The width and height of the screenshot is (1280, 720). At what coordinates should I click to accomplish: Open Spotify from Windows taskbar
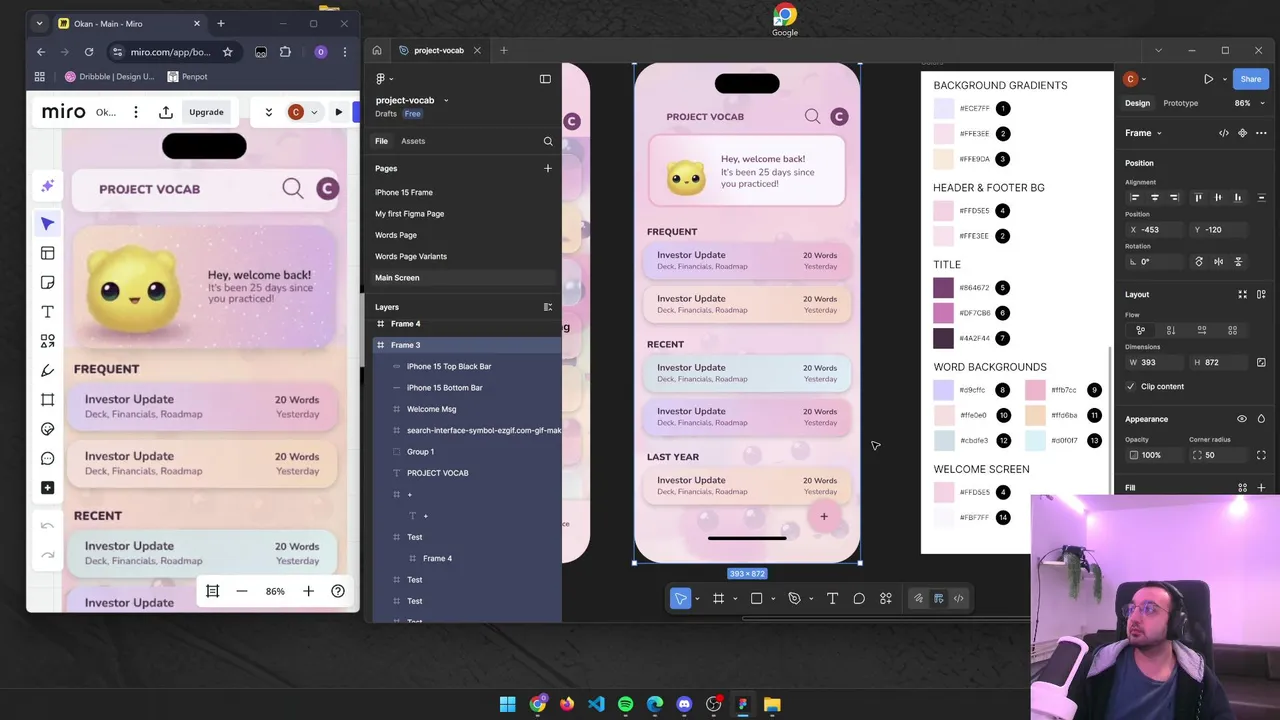625,704
